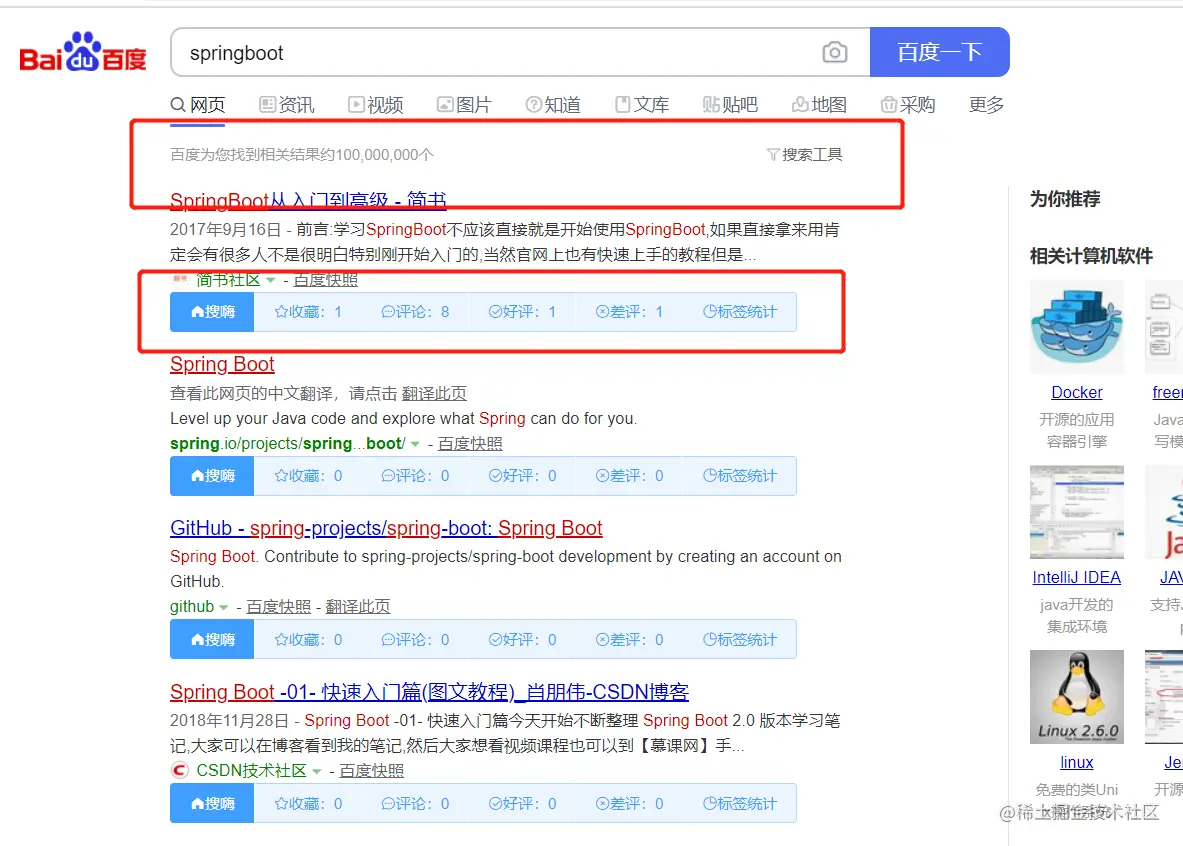Click the IntelliJ IDEA thumbnail
The image size is (1183, 846).
[x=1077, y=512]
